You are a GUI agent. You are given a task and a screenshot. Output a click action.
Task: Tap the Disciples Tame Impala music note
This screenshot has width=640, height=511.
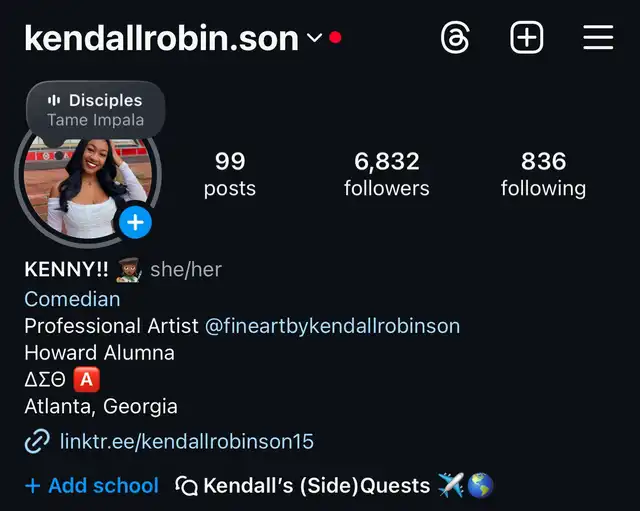[x=96, y=110]
